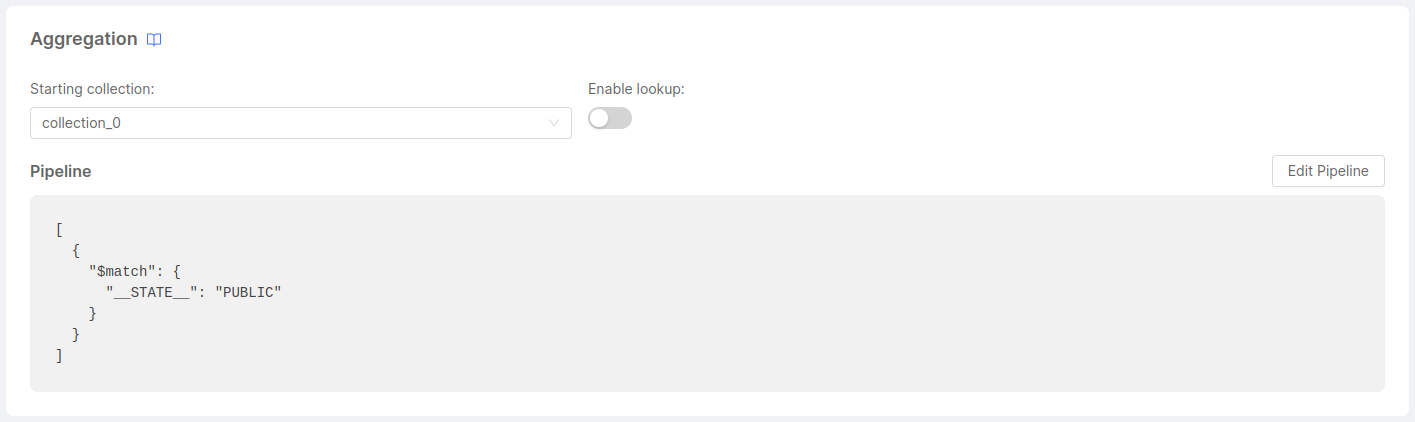Click the opening square bracket of the pipeline

pyautogui.click(x=60, y=229)
